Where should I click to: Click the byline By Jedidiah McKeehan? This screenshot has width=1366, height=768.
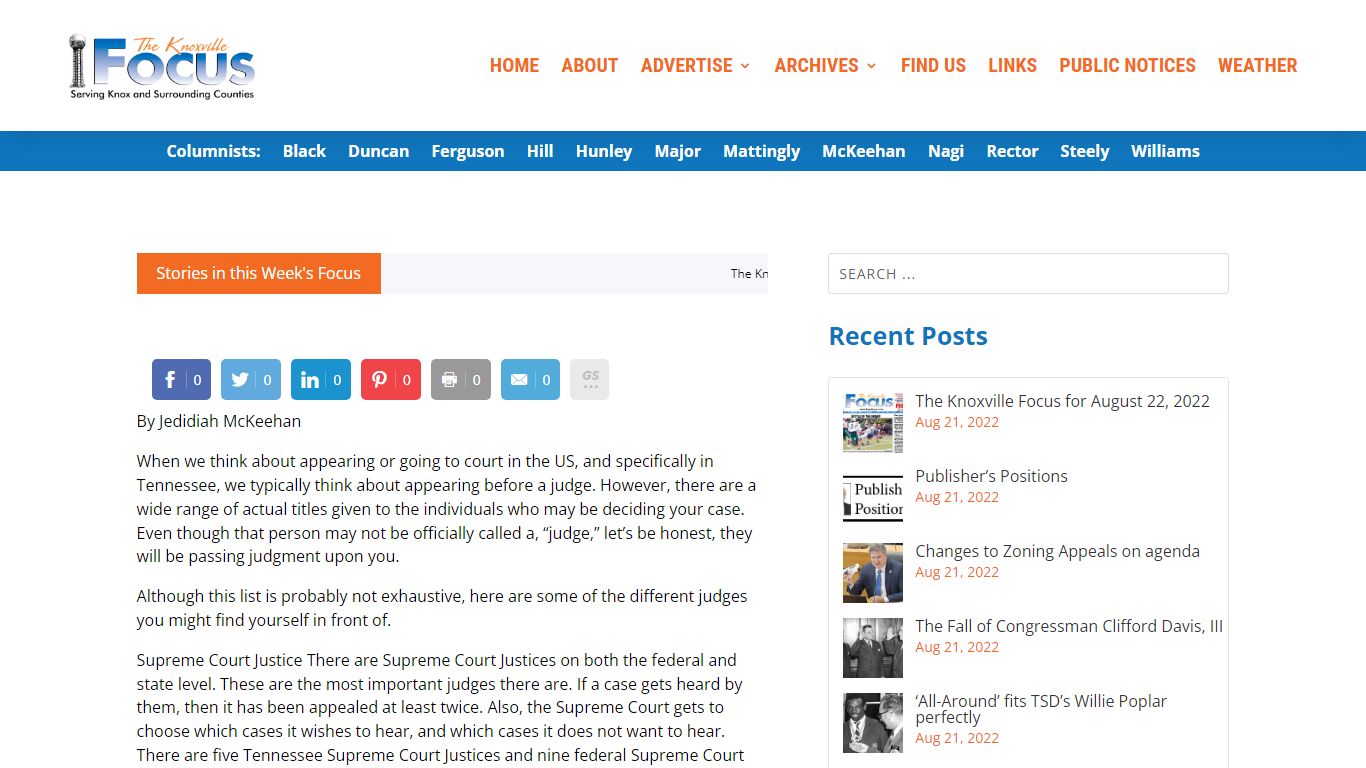point(219,421)
